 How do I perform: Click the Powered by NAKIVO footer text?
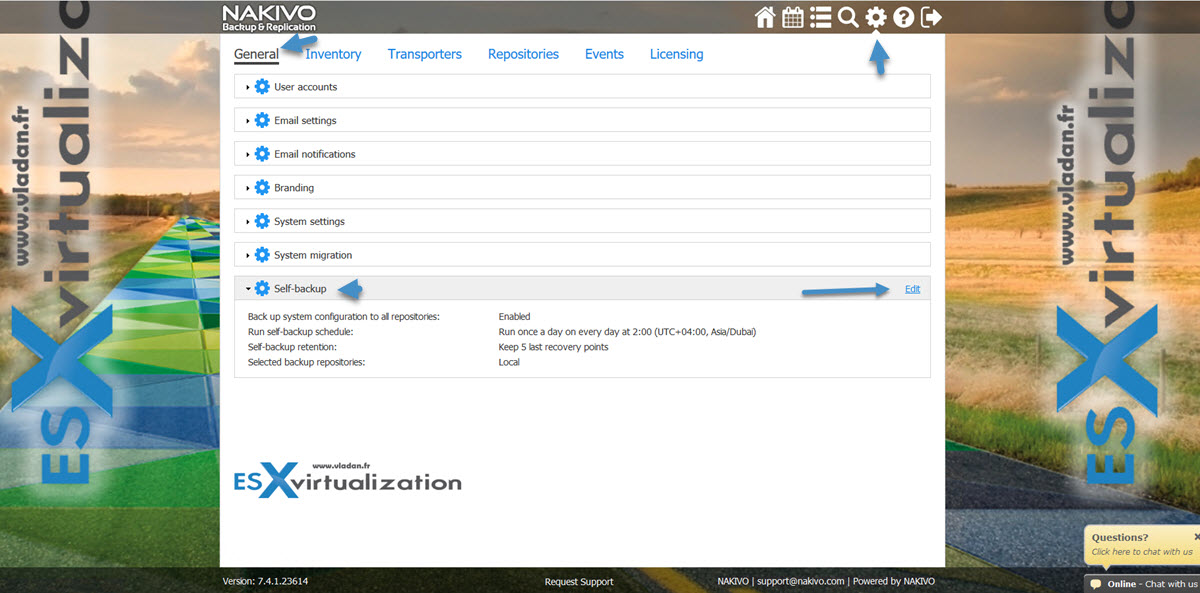tap(894, 581)
